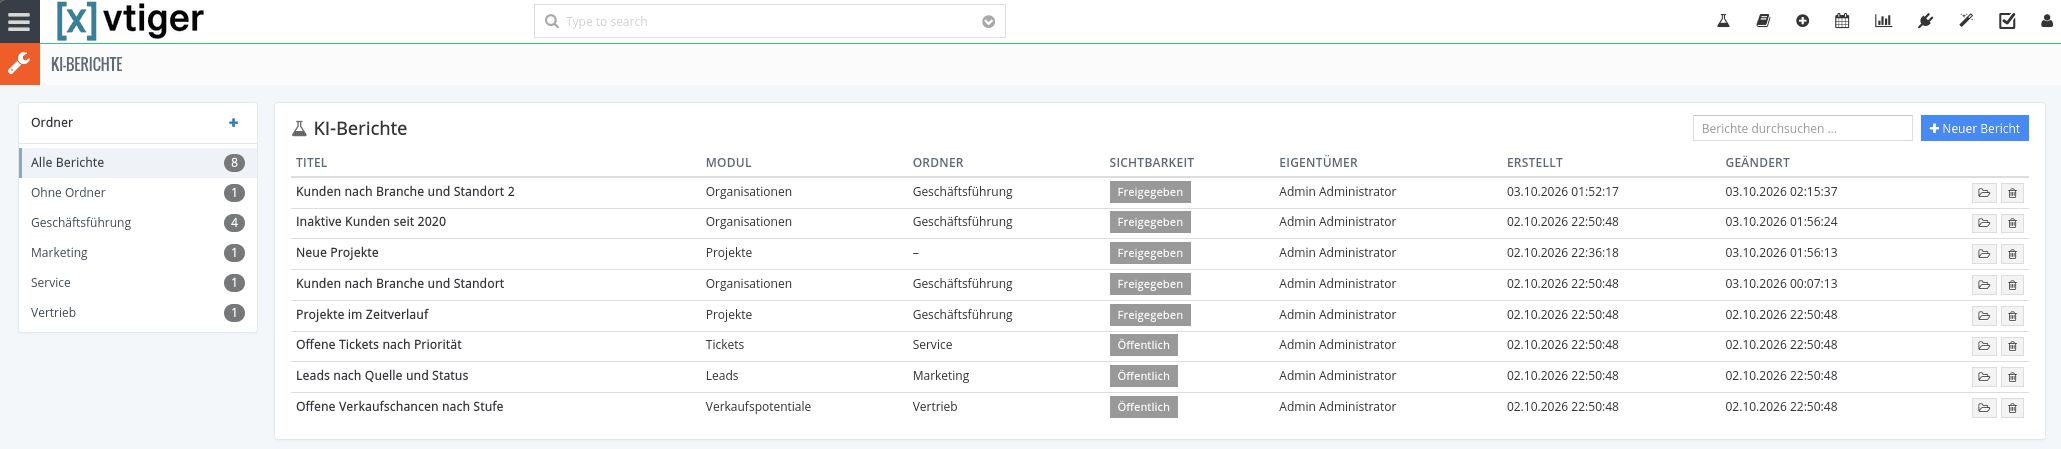Delete the 'Neue Projekte' report
The width and height of the screenshot is (2061, 449).
(2012, 254)
